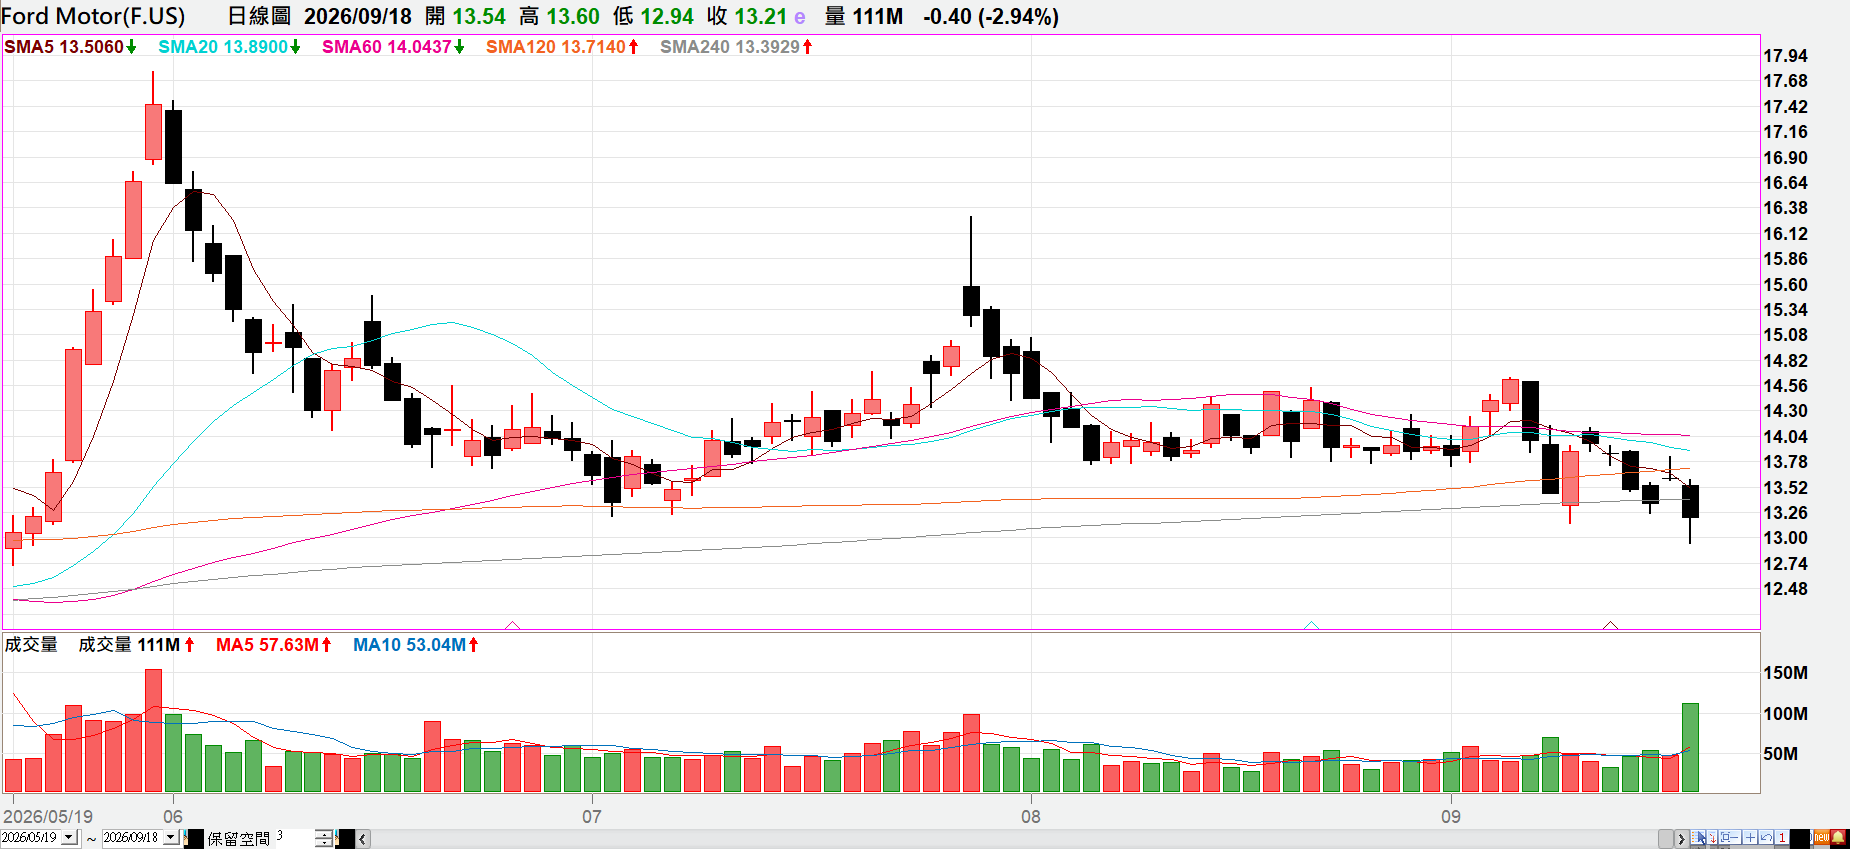This screenshot has width=1850, height=849.
Task: Click the SMA120 13.7140 indicator label
Action: pos(562,47)
